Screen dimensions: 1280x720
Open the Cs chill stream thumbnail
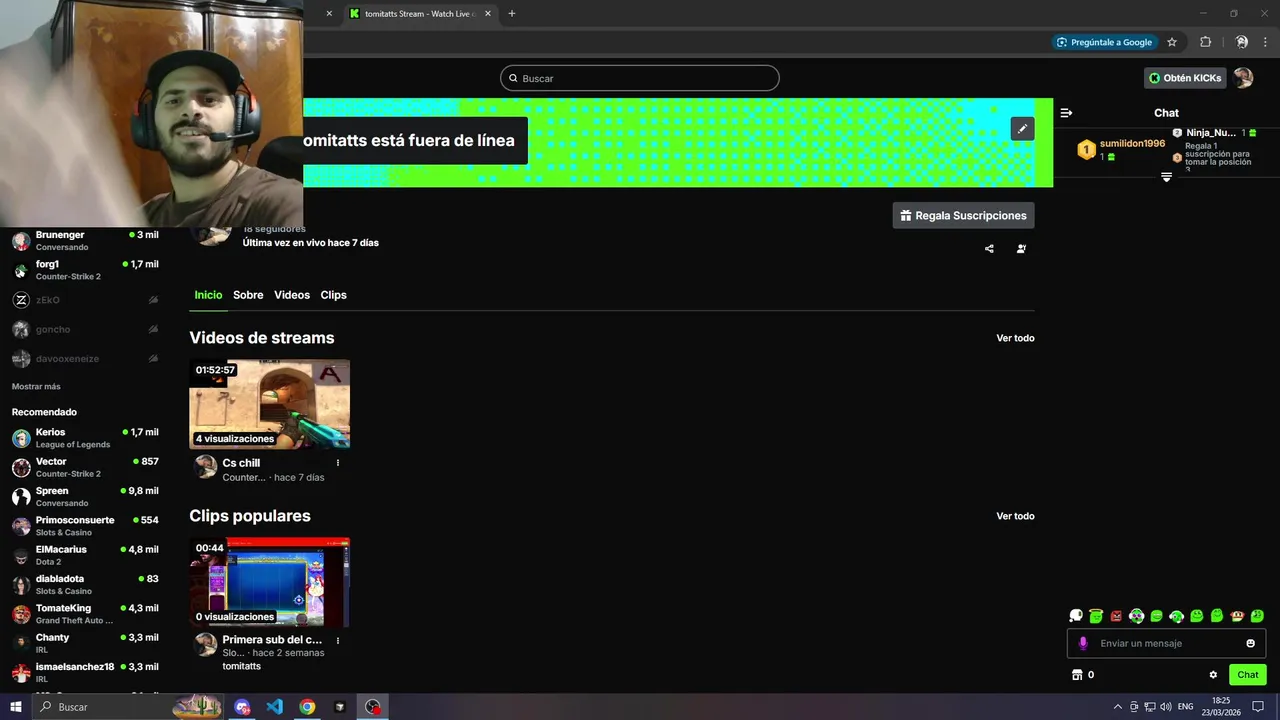(269, 404)
